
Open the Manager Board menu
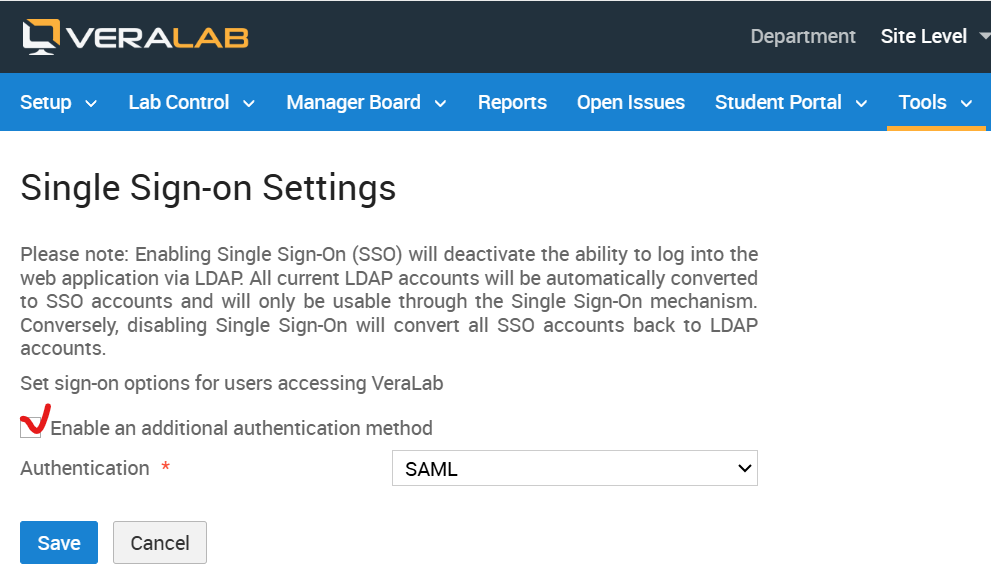coord(366,102)
